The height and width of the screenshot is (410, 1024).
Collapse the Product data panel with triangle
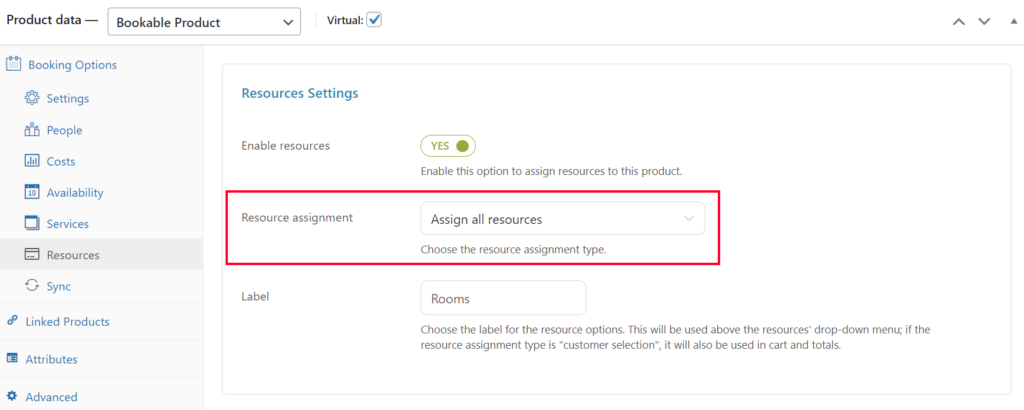click(x=1013, y=22)
